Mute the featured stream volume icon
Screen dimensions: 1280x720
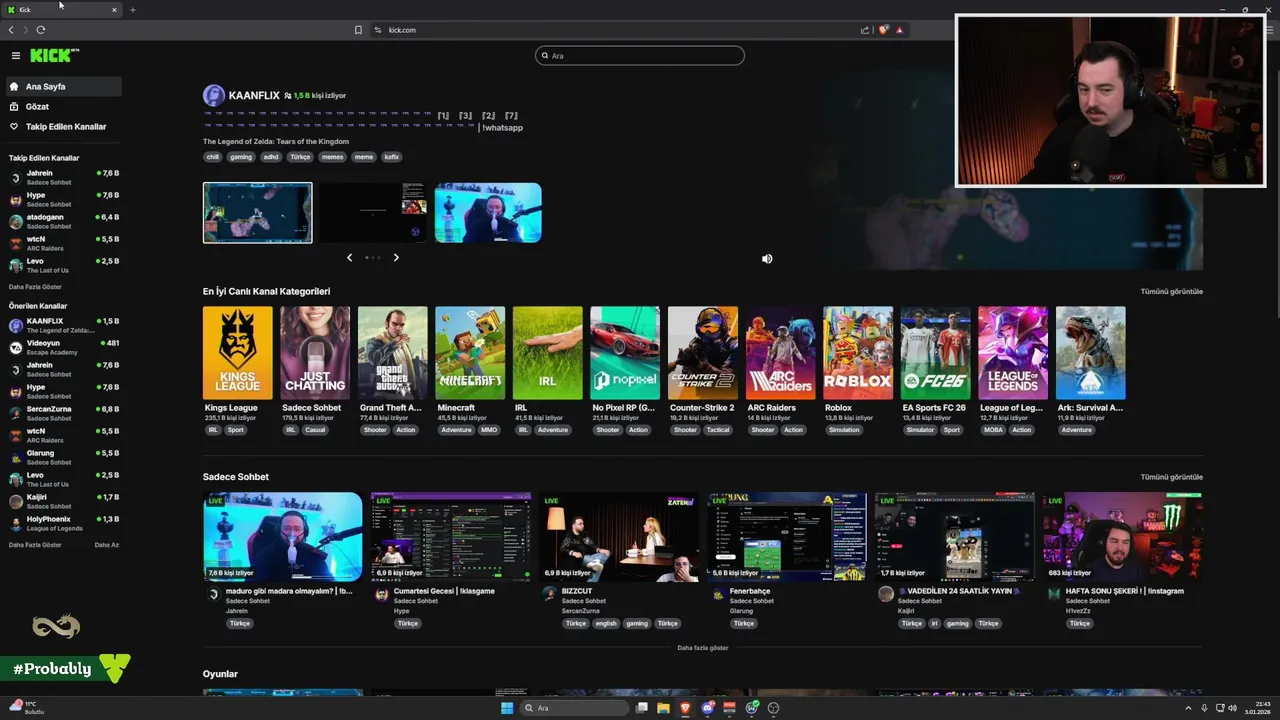(767, 258)
